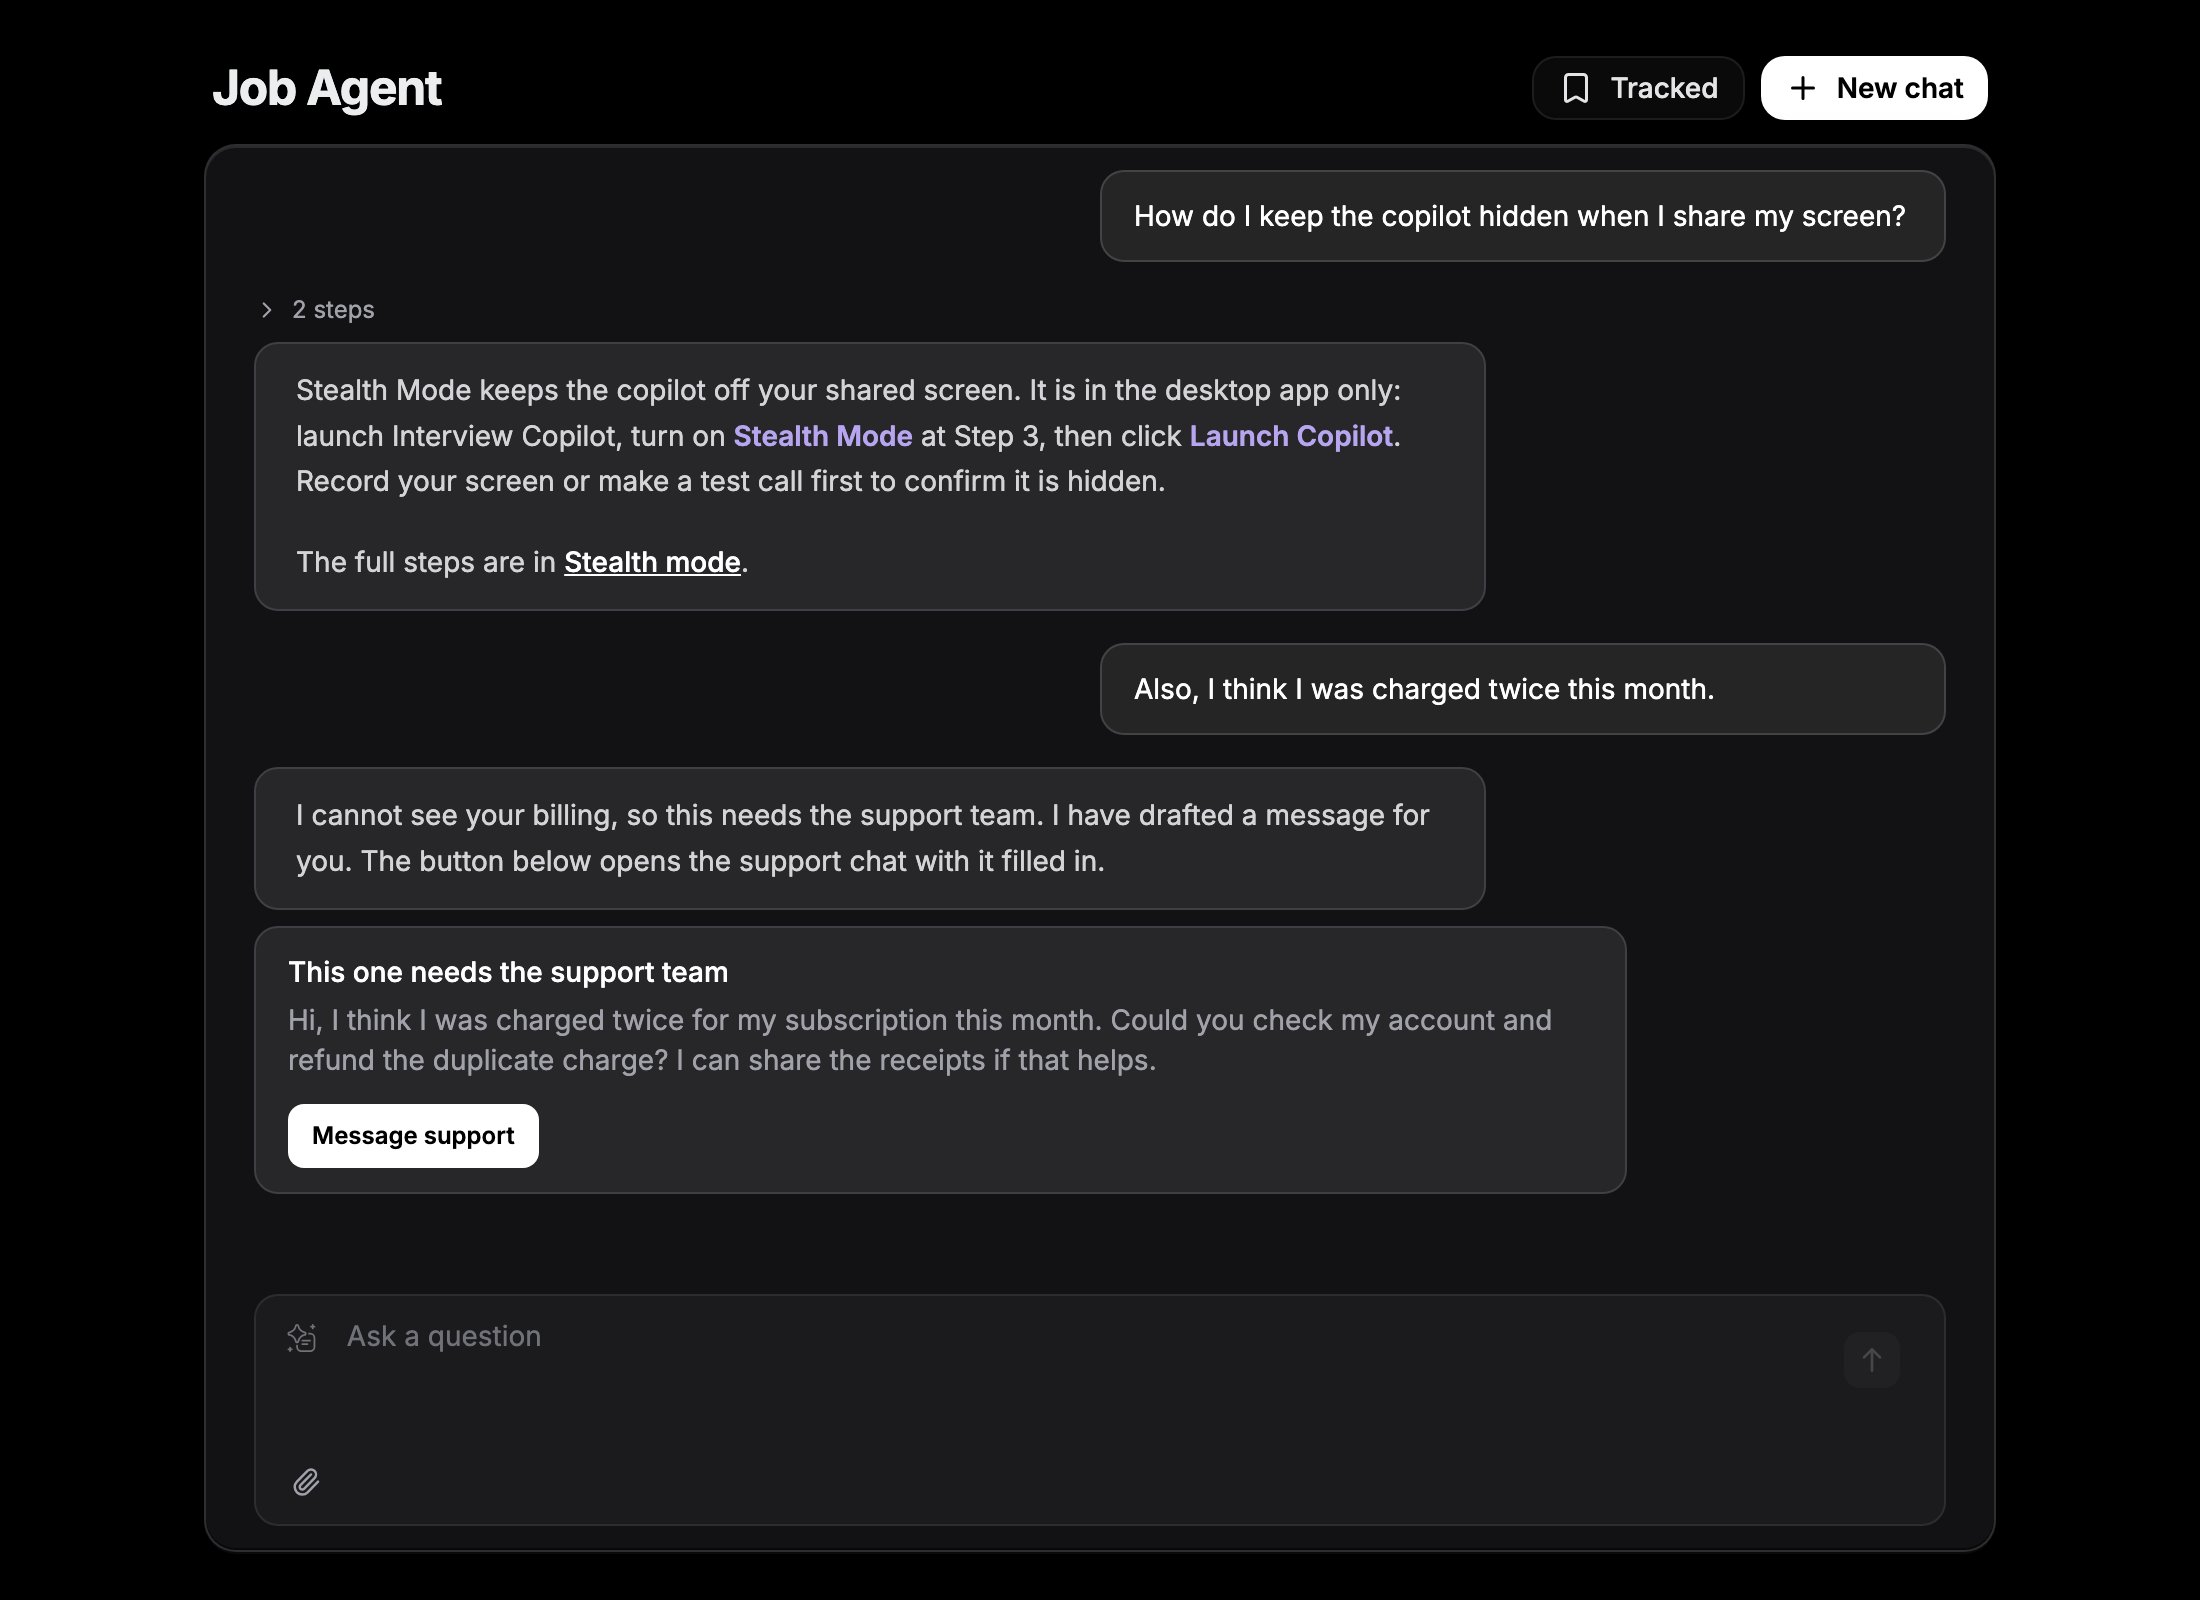Open the Stealth mode underlined link

[x=652, y=562]
